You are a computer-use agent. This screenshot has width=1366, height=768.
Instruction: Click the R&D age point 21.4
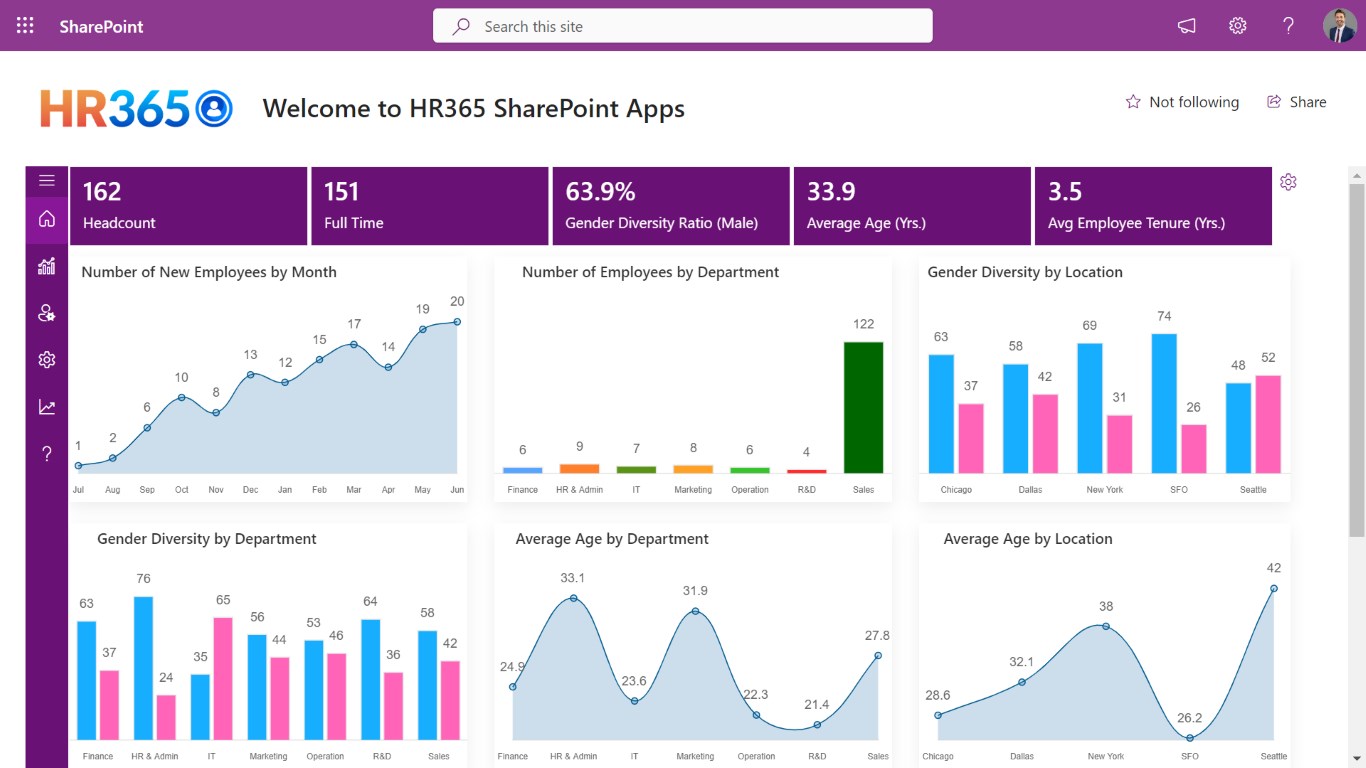point(817,725)
